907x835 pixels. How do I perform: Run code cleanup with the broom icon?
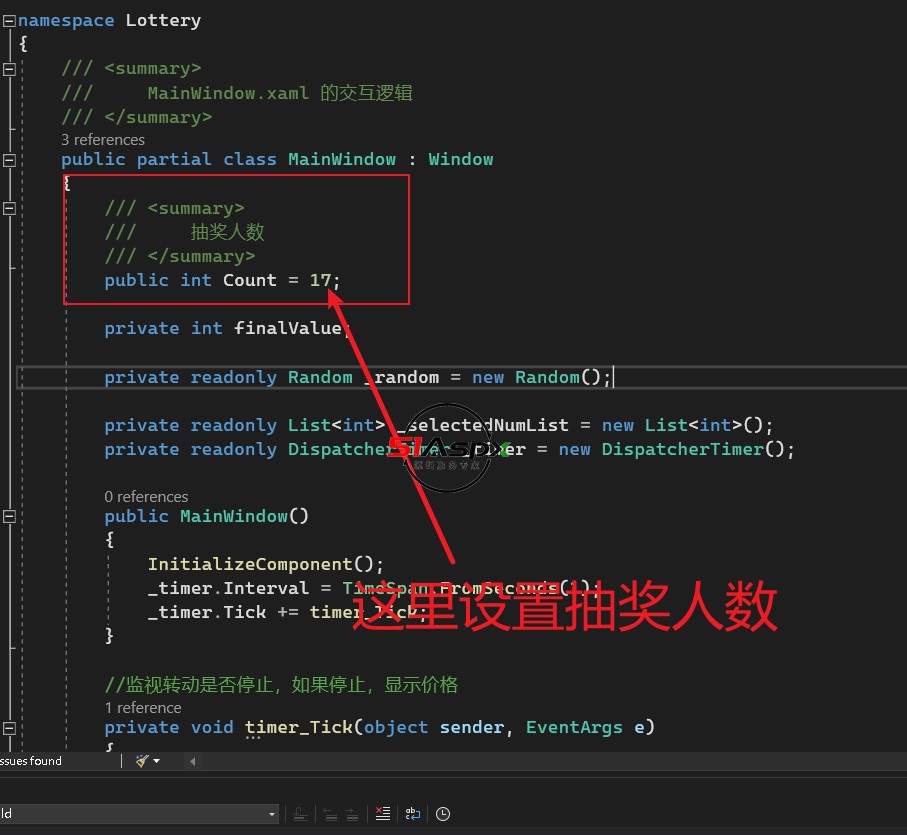click(142, 761)
